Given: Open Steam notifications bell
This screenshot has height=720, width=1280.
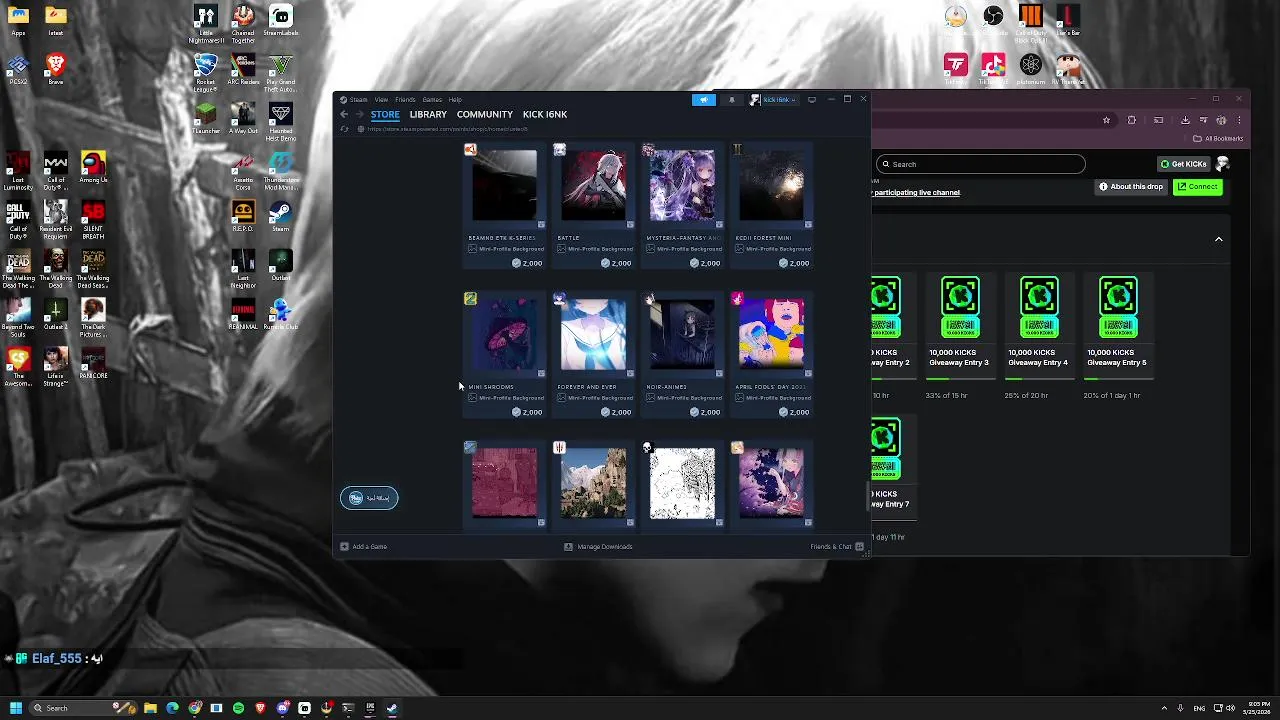Looking at the screenshot, I should point(731,100).
